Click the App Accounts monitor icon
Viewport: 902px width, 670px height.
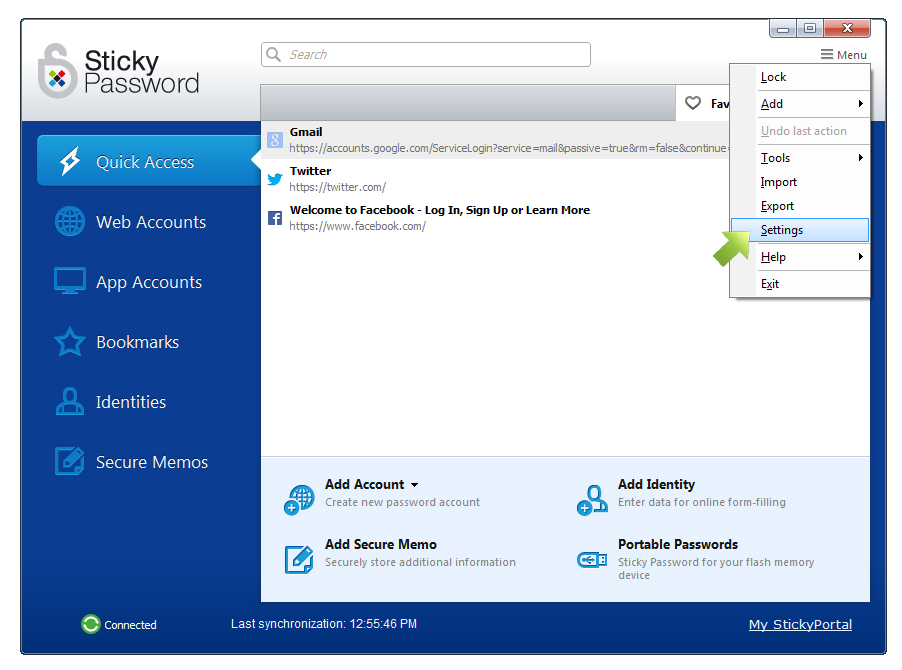coord(70,281)
